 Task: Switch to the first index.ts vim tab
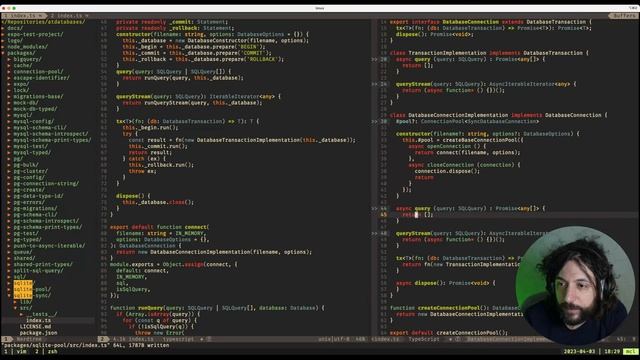tap(23, 16)
